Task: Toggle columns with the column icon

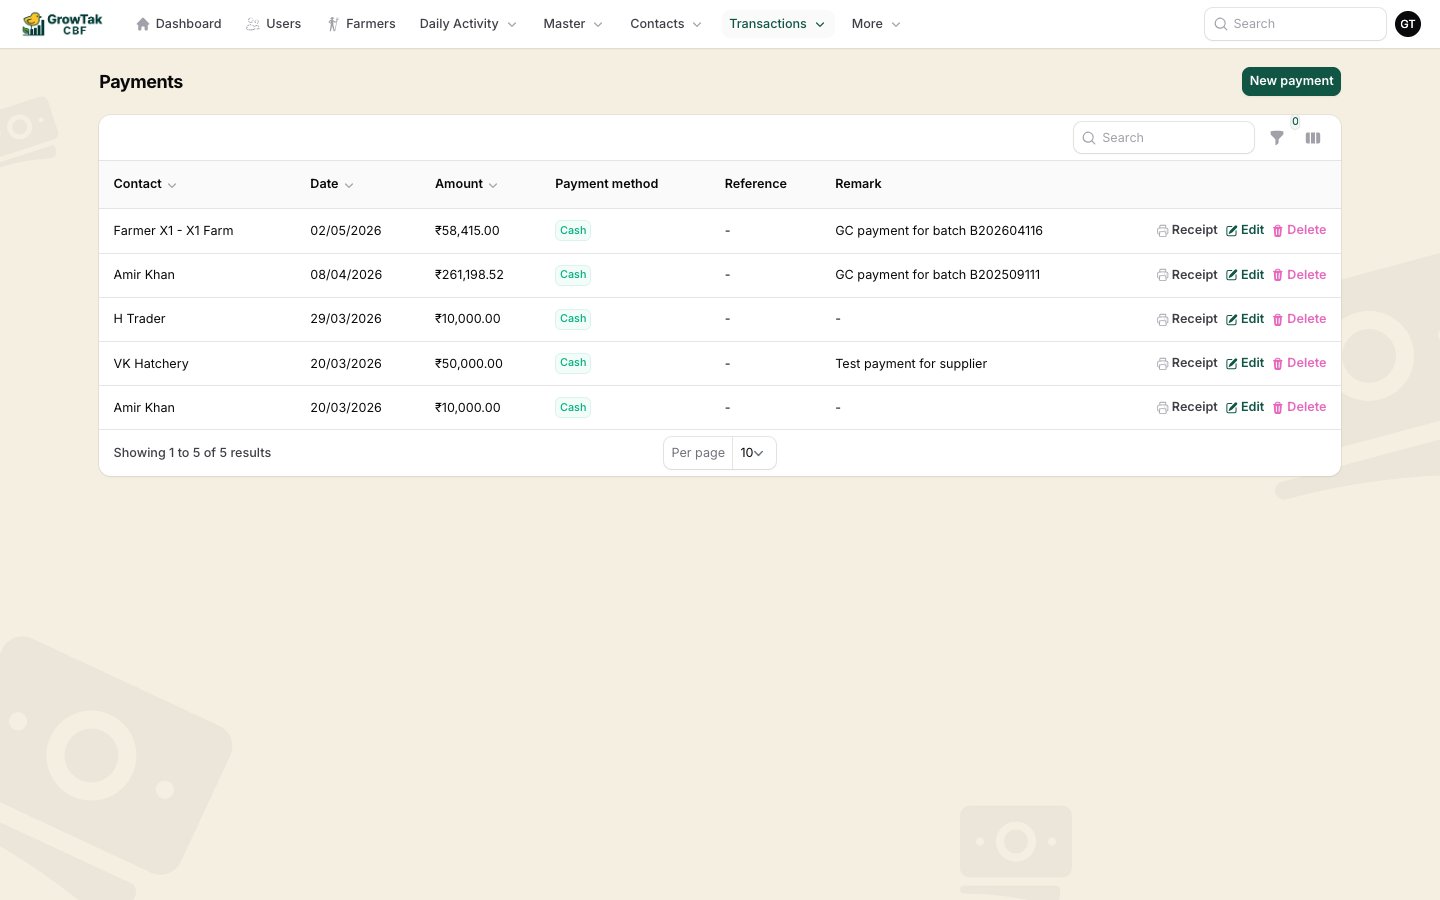Action: point(1313,138)
